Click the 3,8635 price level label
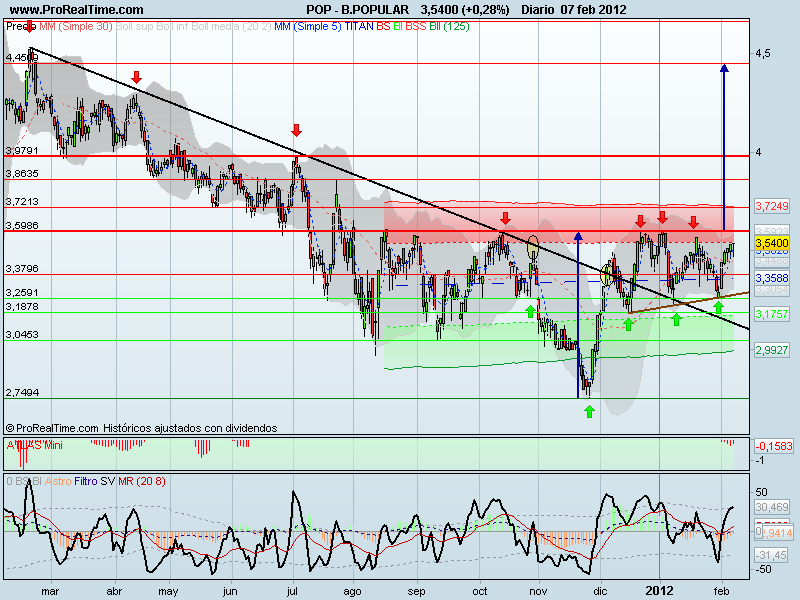Viewport: 800px width, 600px height. pyautogui.click(x=21, y=173)
